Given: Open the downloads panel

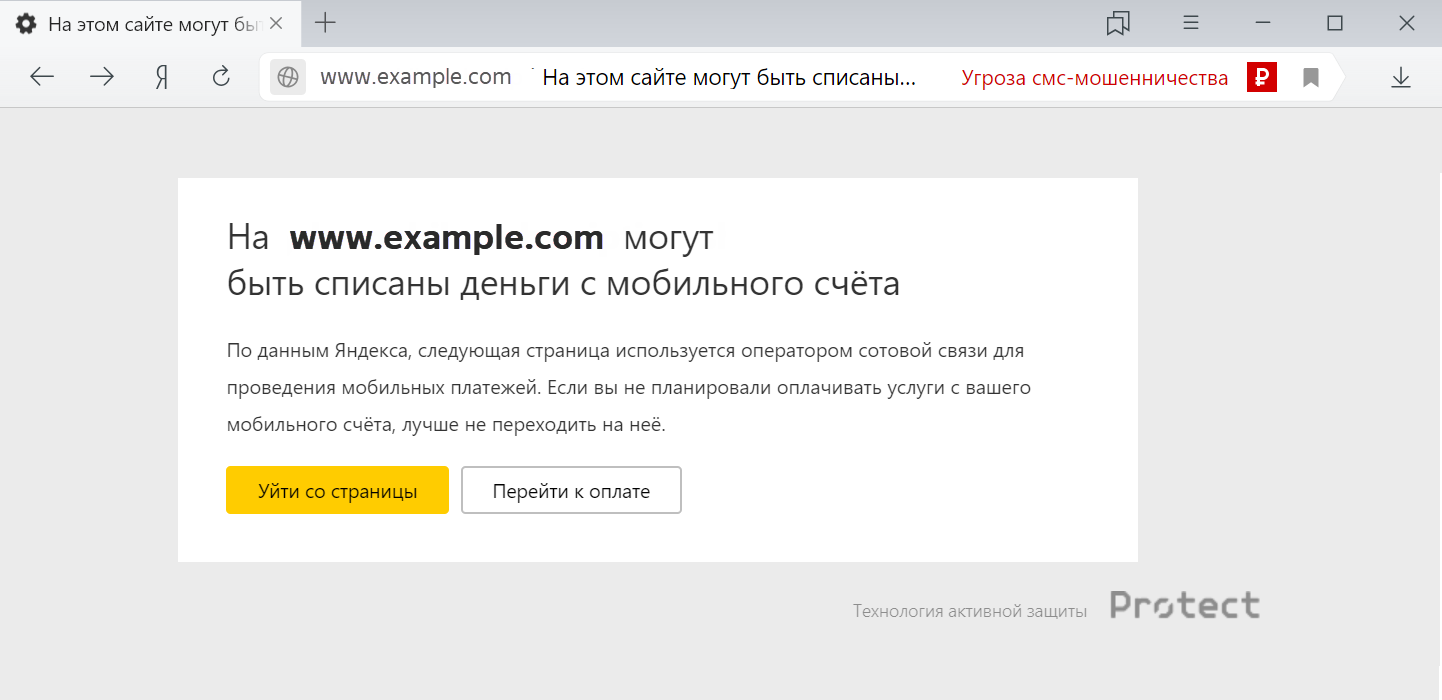Looking at the screenshot, I should (1401, 77).
